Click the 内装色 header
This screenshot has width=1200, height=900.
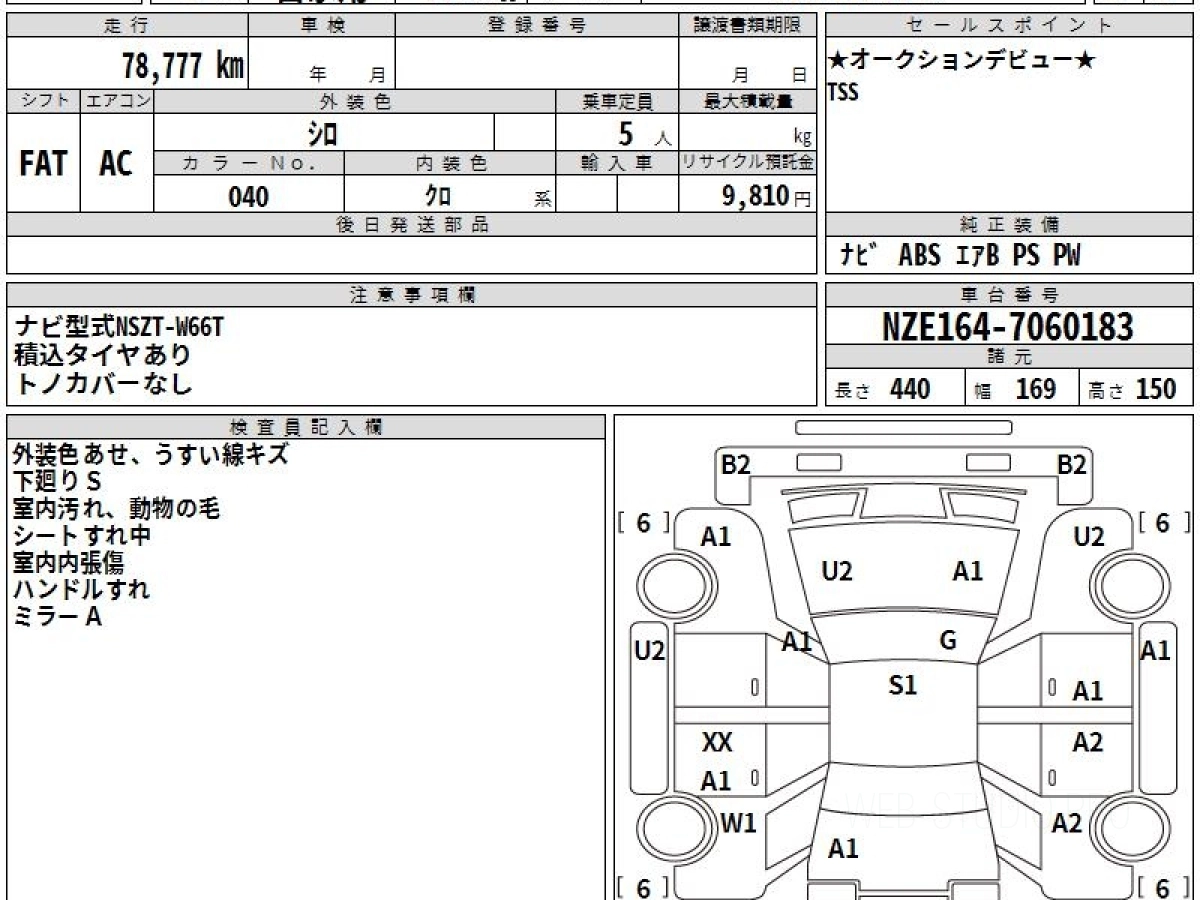450,164
